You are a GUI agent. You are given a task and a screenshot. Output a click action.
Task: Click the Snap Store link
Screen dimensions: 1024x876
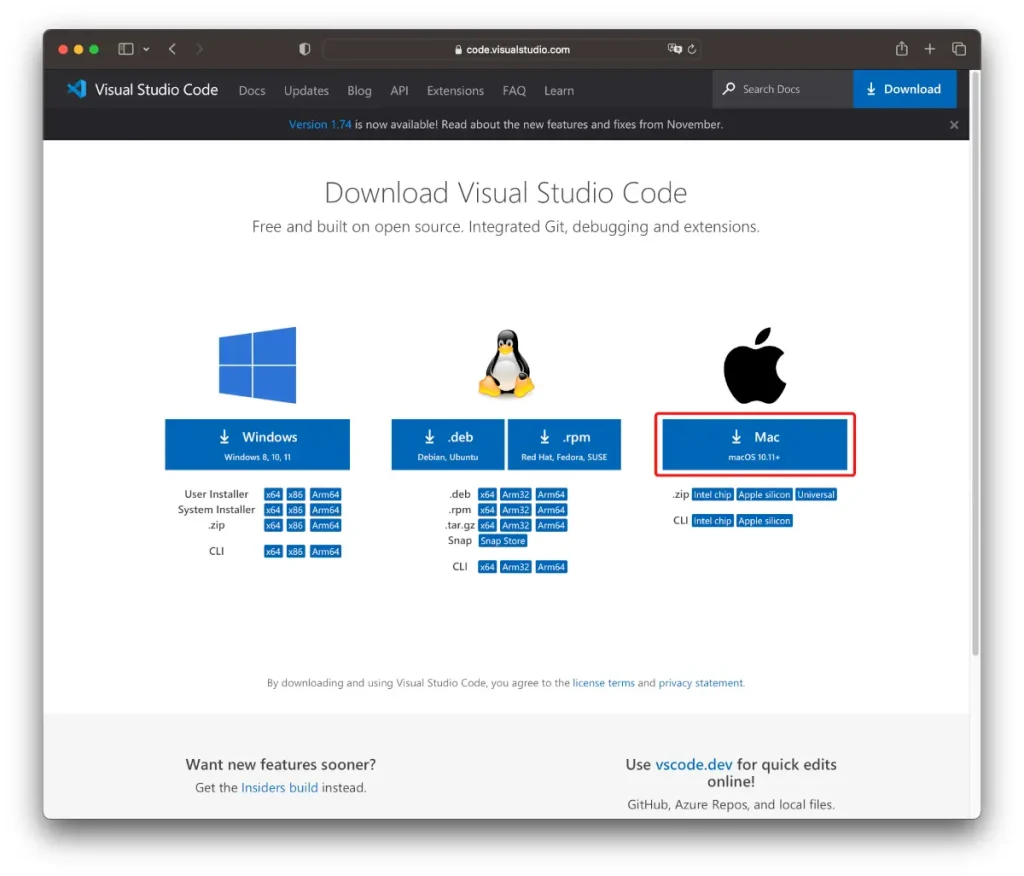click(x=502, y=541)
